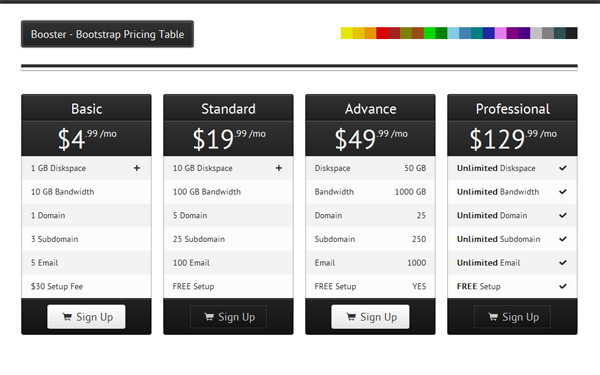
Task: Click the Advance Subdomain 250 value
Action: [x=419, y=239]
